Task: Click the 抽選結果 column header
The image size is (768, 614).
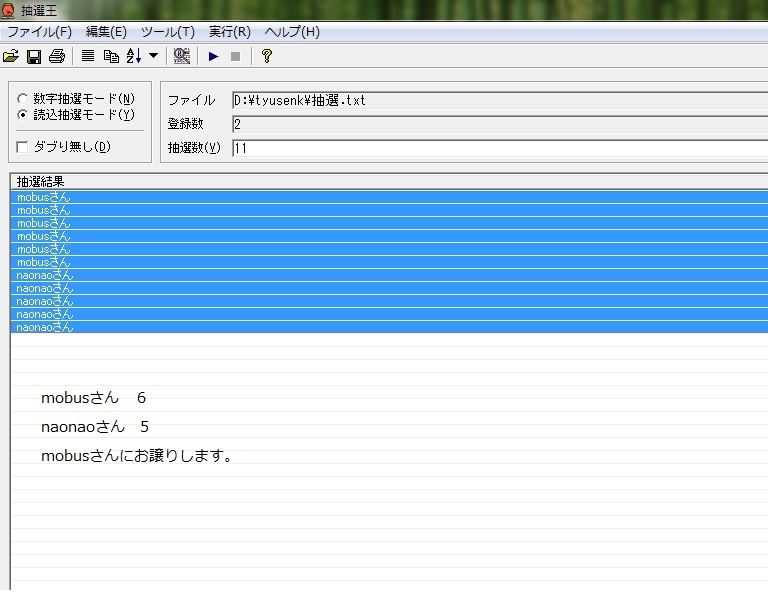Action: [x=389, y=182]
